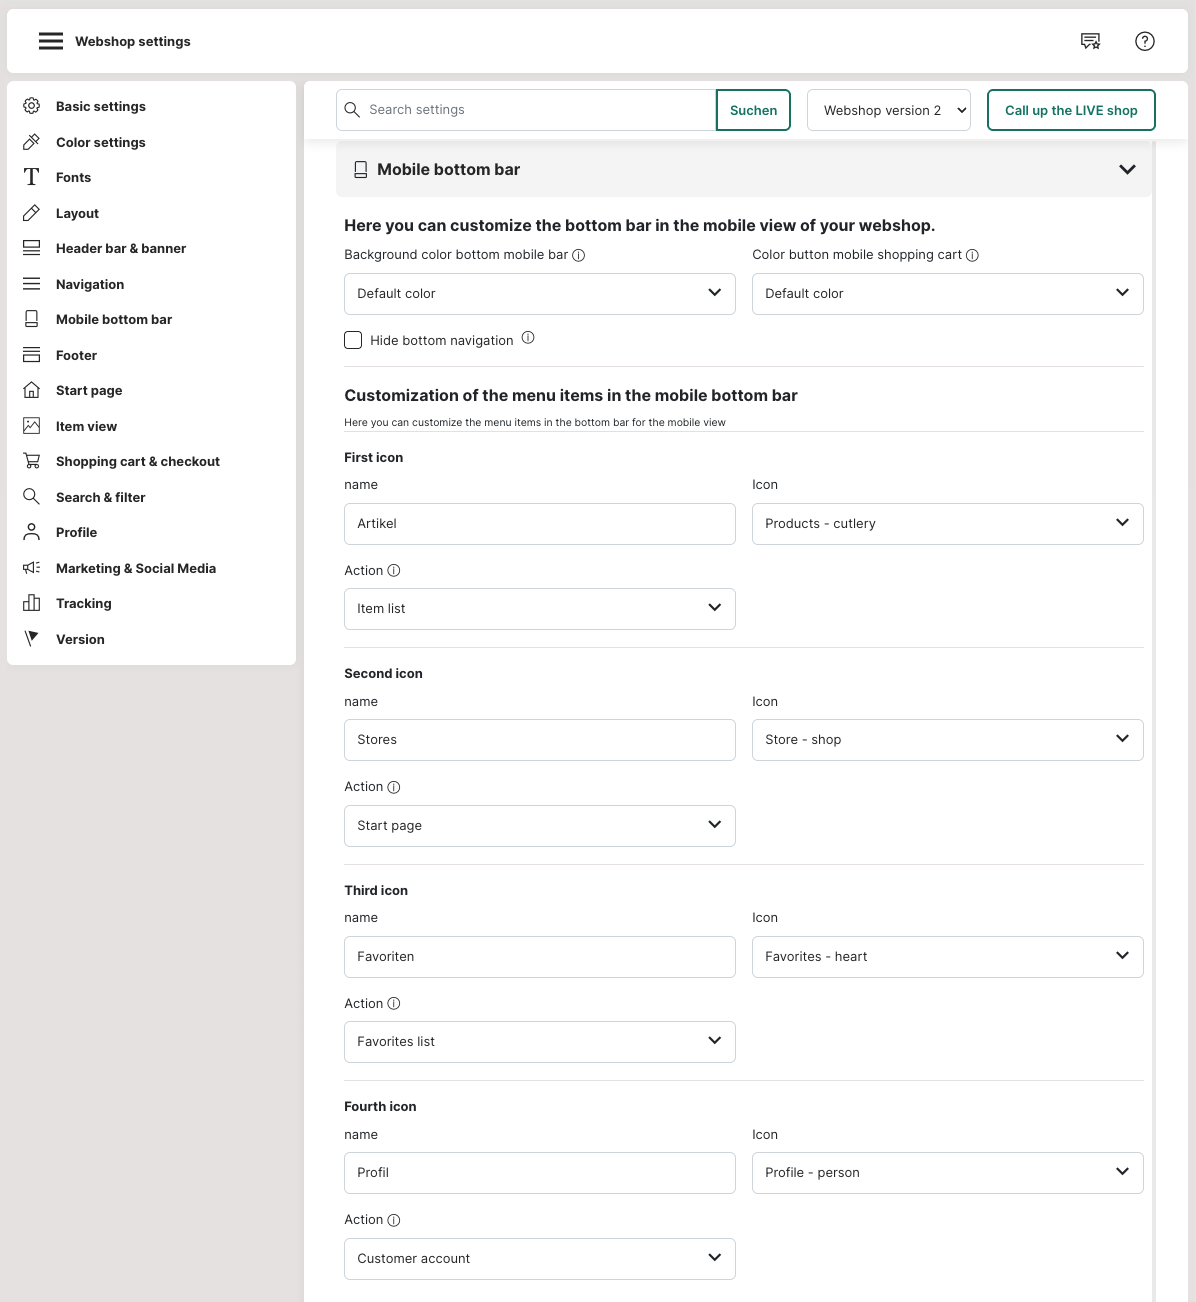Viewport: 1196px width, 1302px height.
Task: Enable Hide bottom navigation checkbox
Action: pos(353,340)
